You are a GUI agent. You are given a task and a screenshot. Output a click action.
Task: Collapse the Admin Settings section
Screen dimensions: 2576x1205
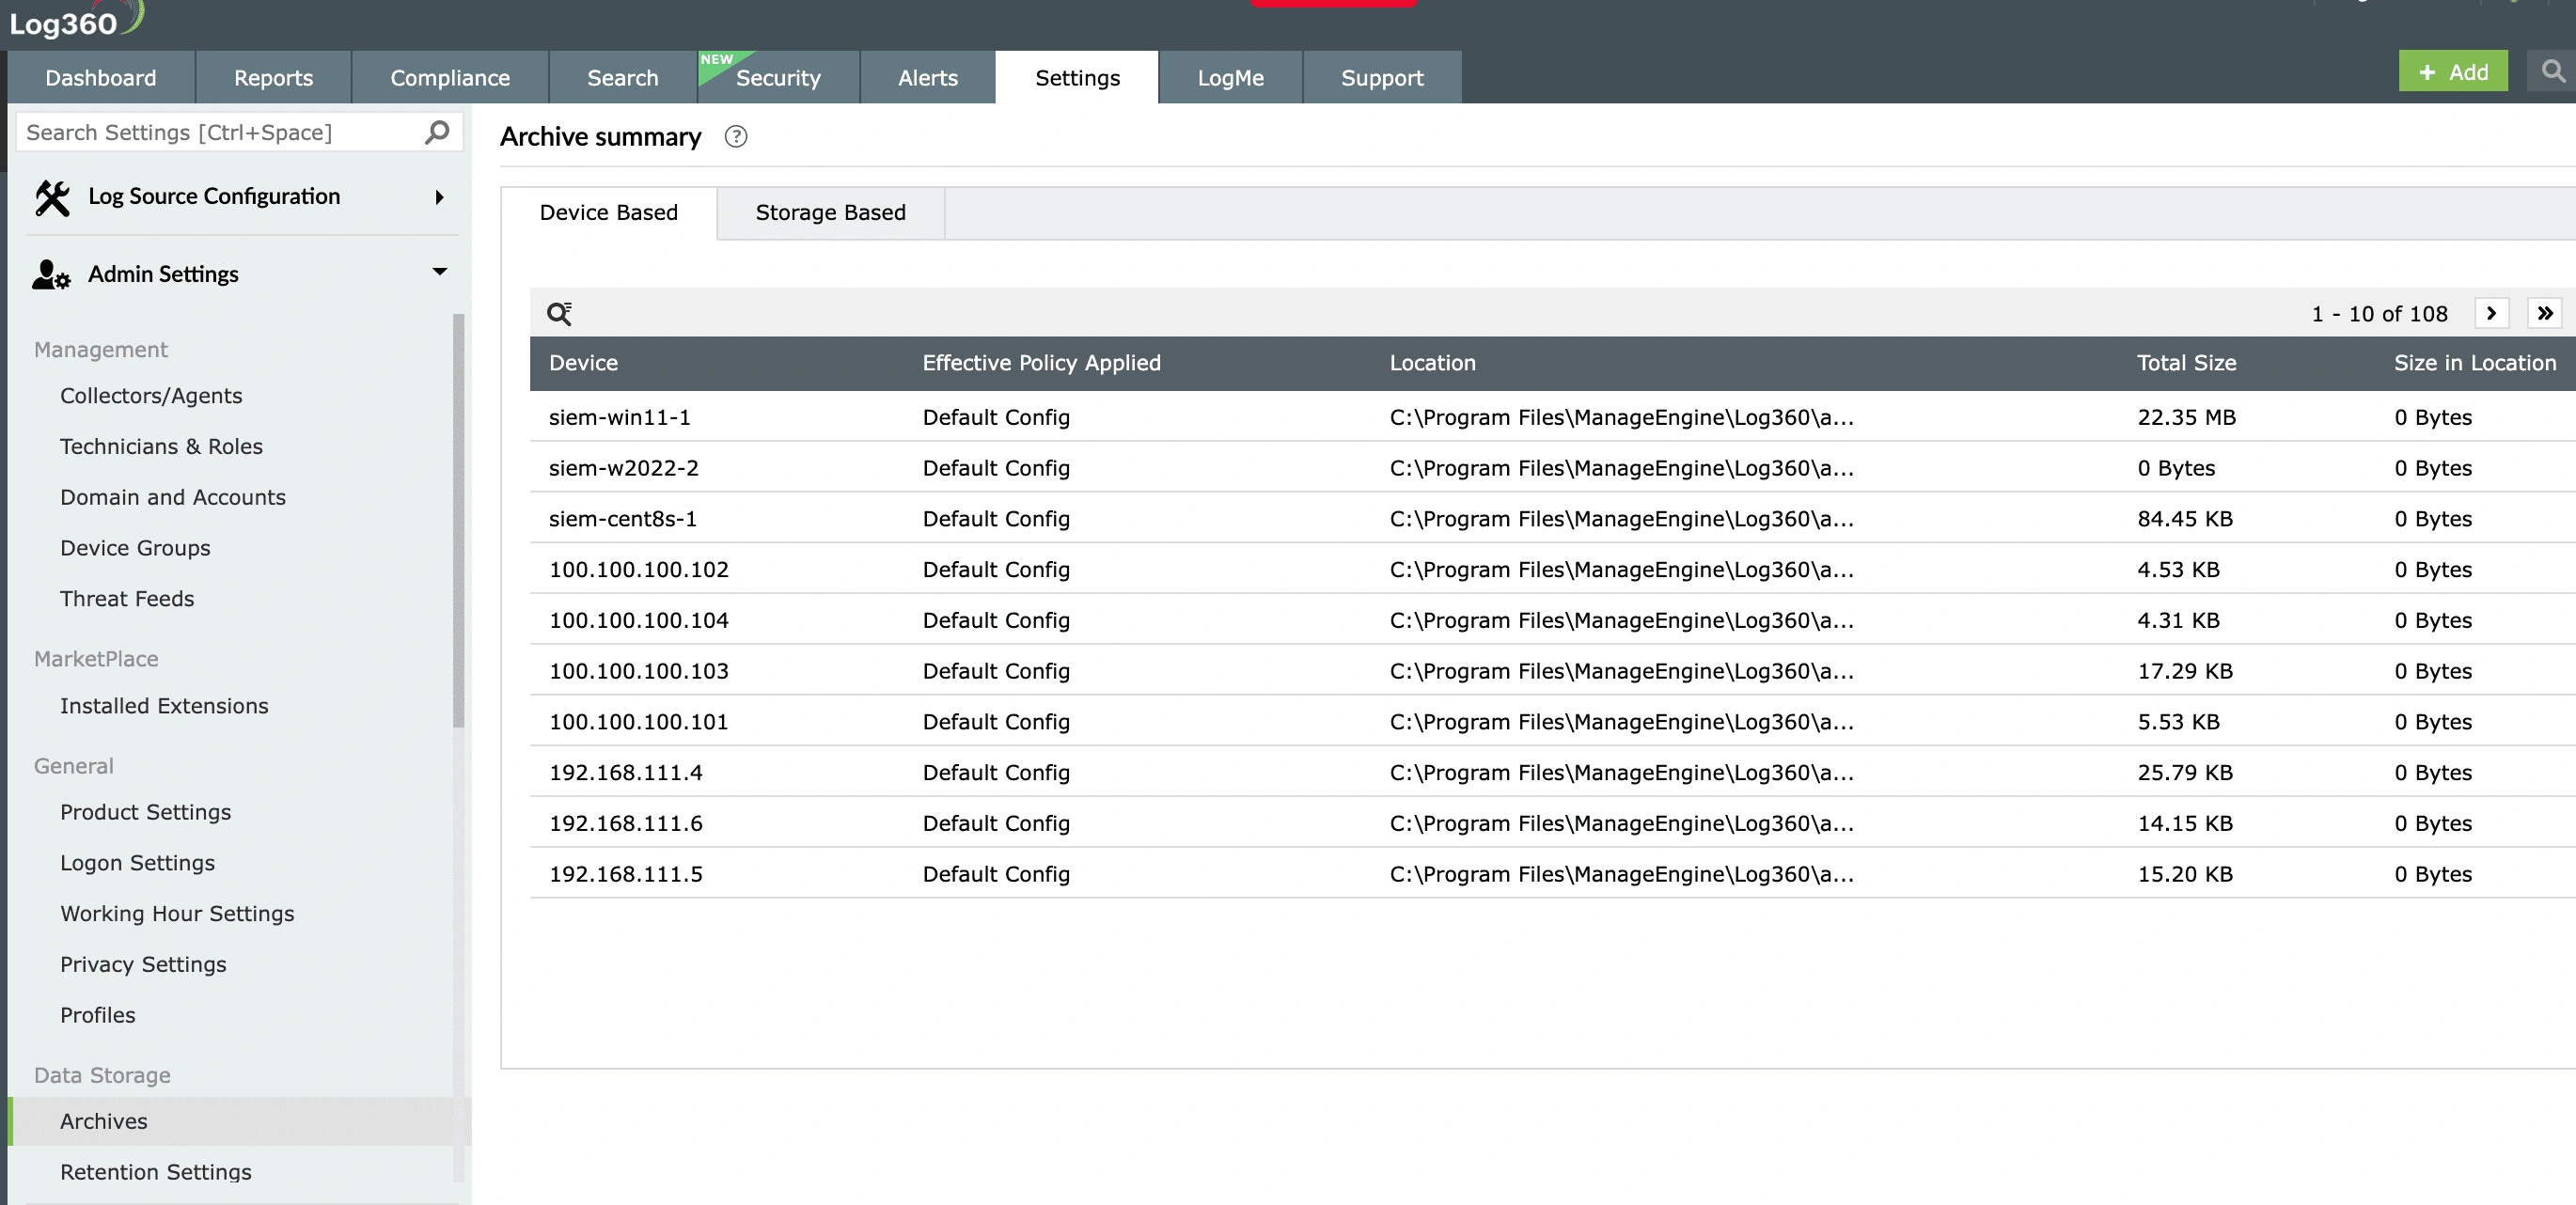(439, 272)
